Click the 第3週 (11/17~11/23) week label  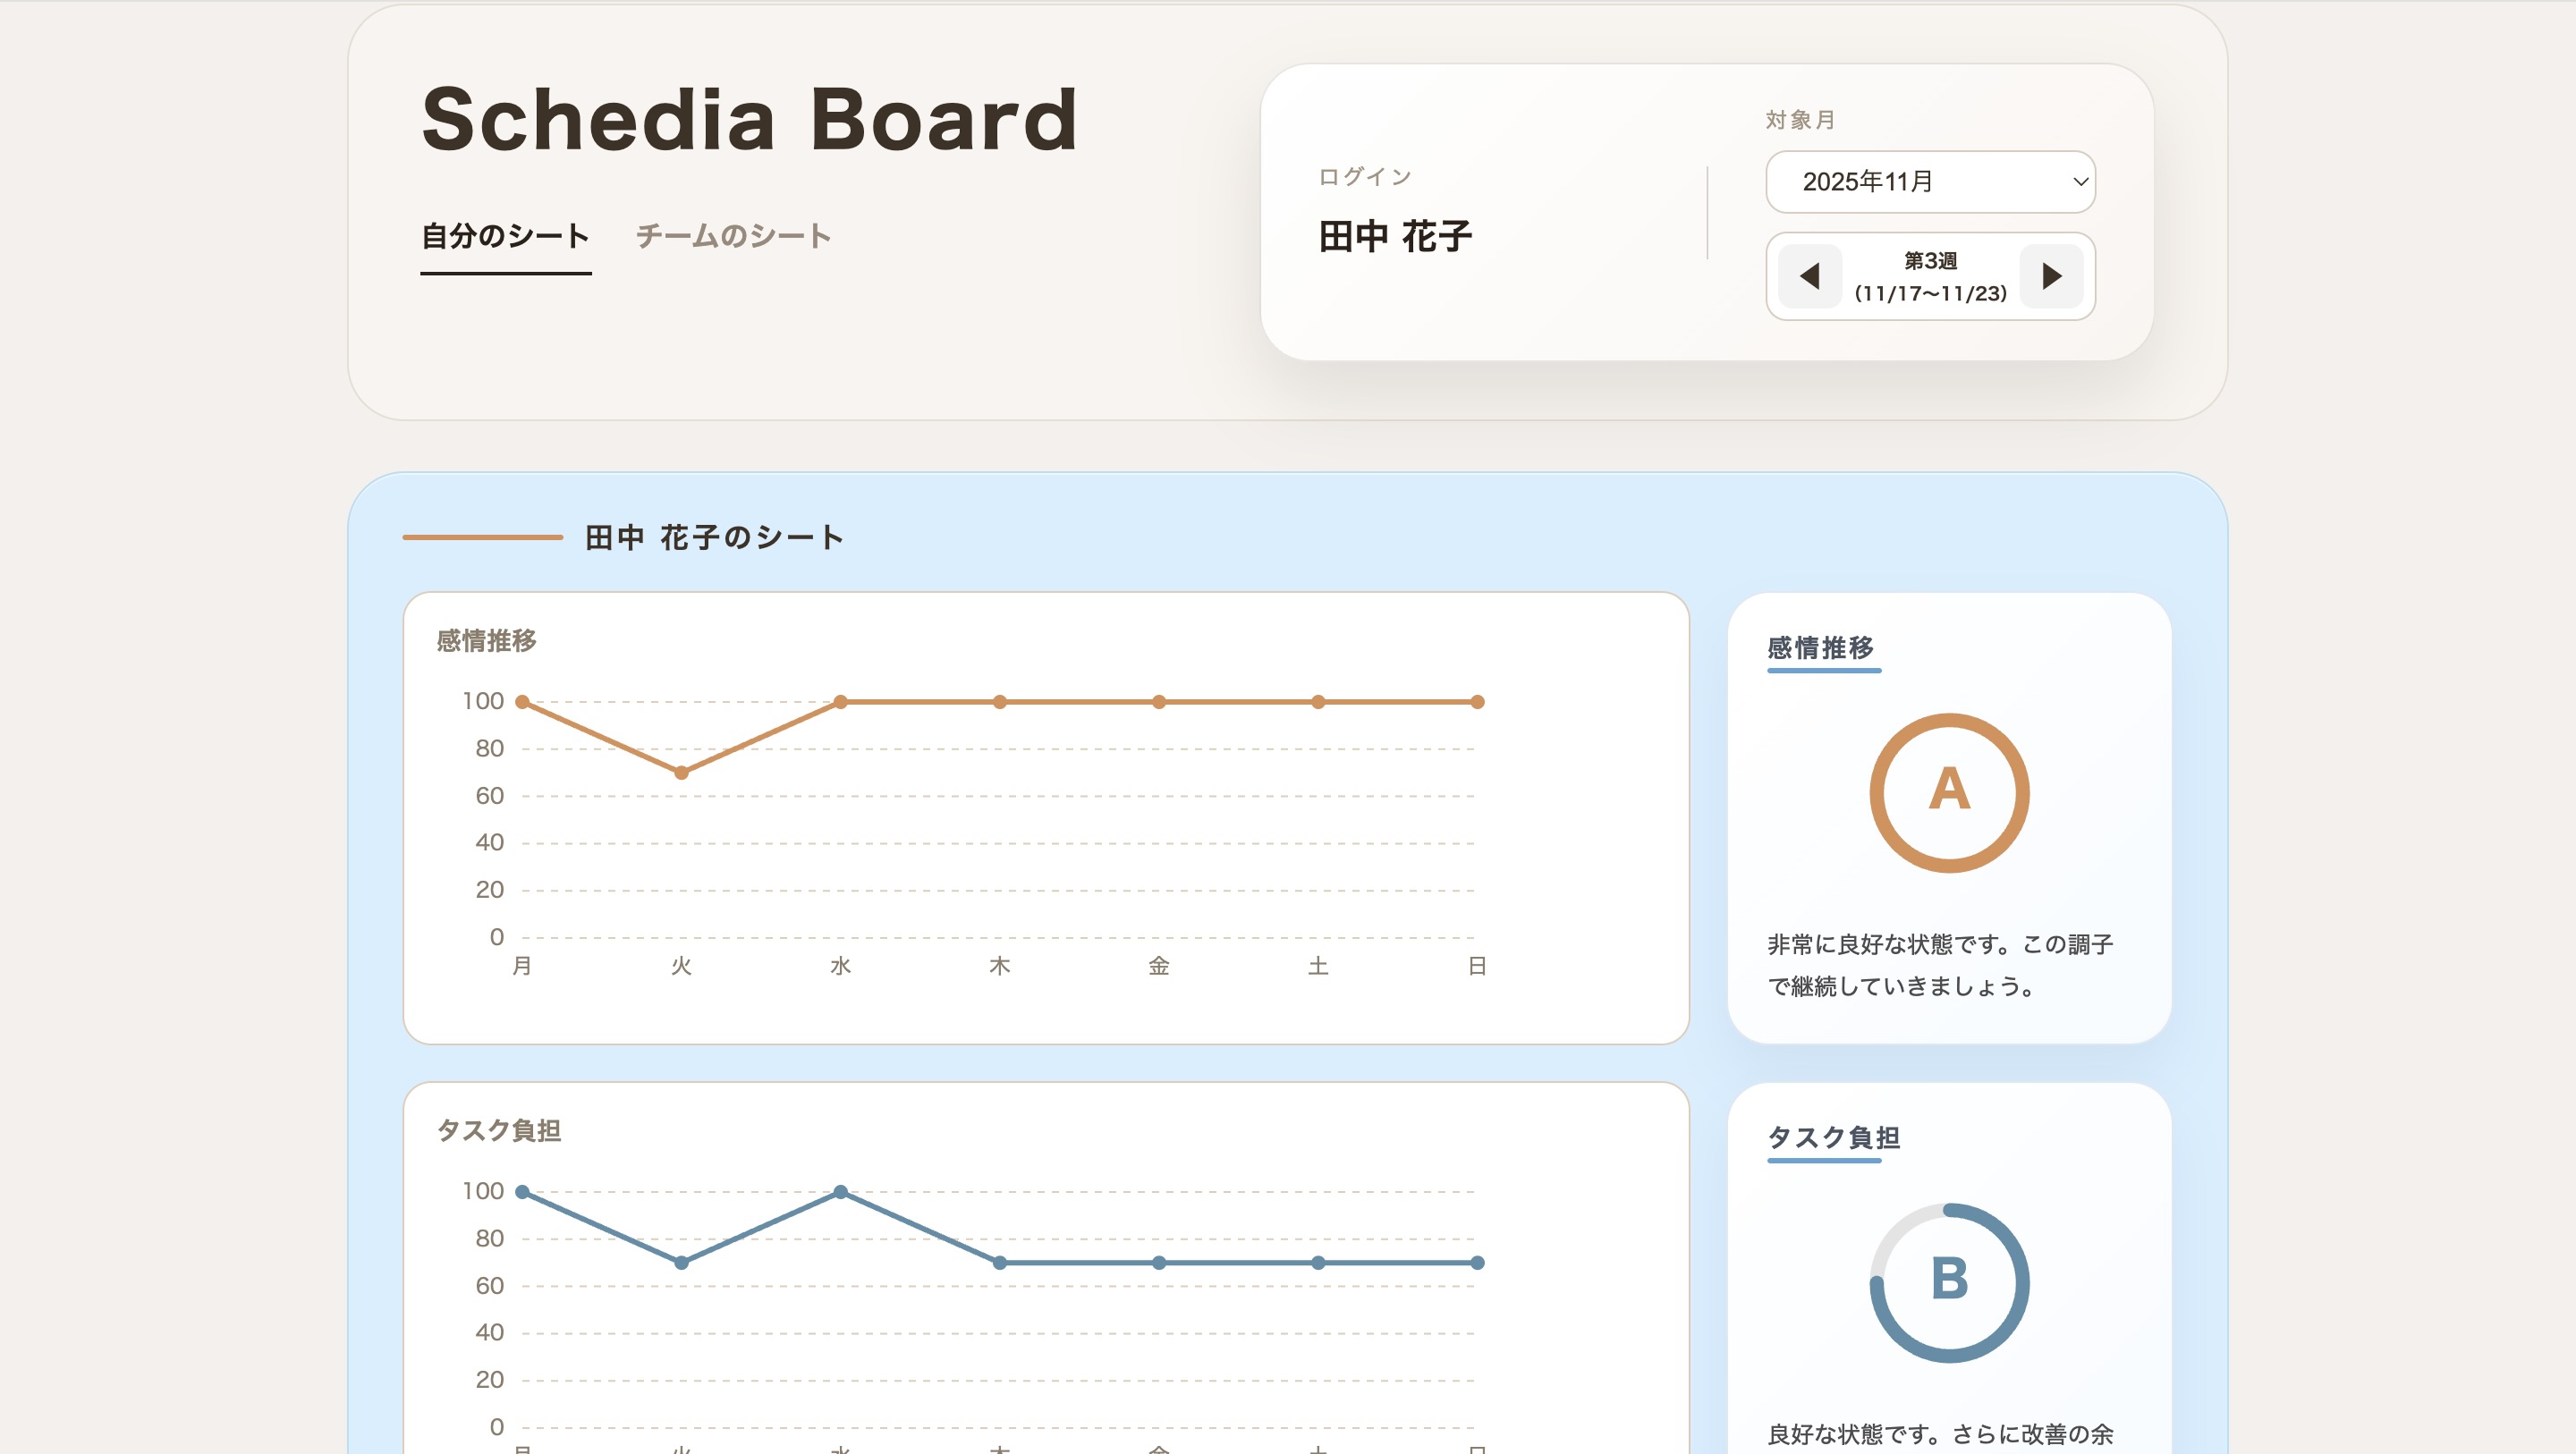[x=1930, y=276]
